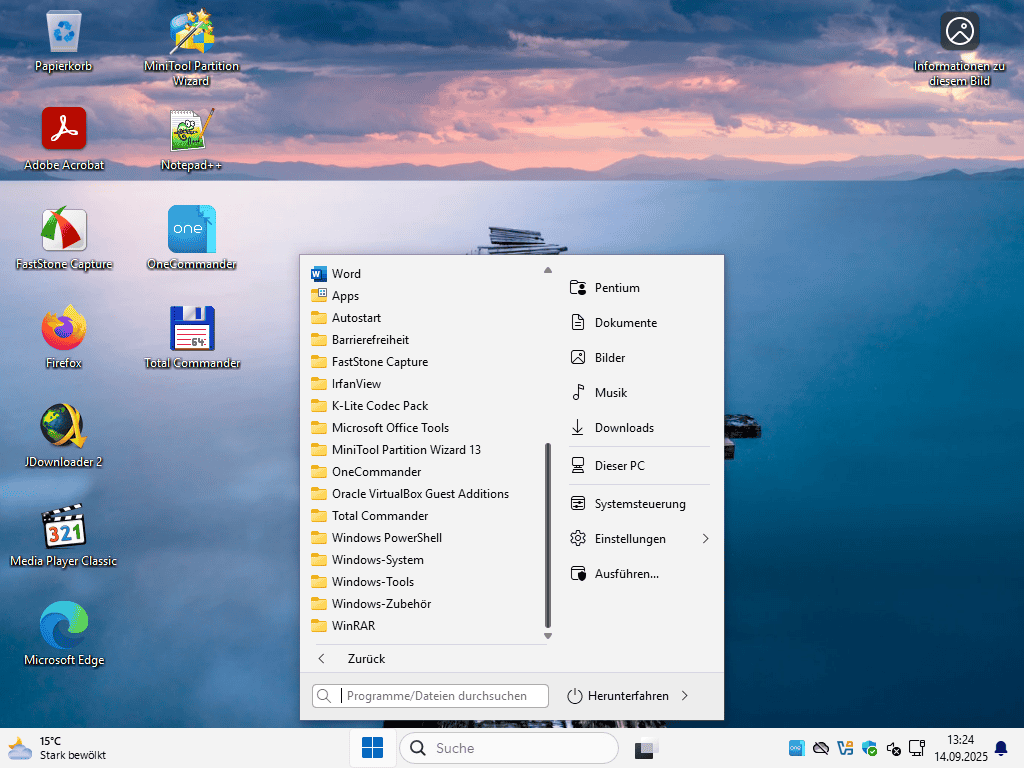Select the Total Commander desktop icon
This screenshot has width=1024, height=768.
tap(192, 337)
